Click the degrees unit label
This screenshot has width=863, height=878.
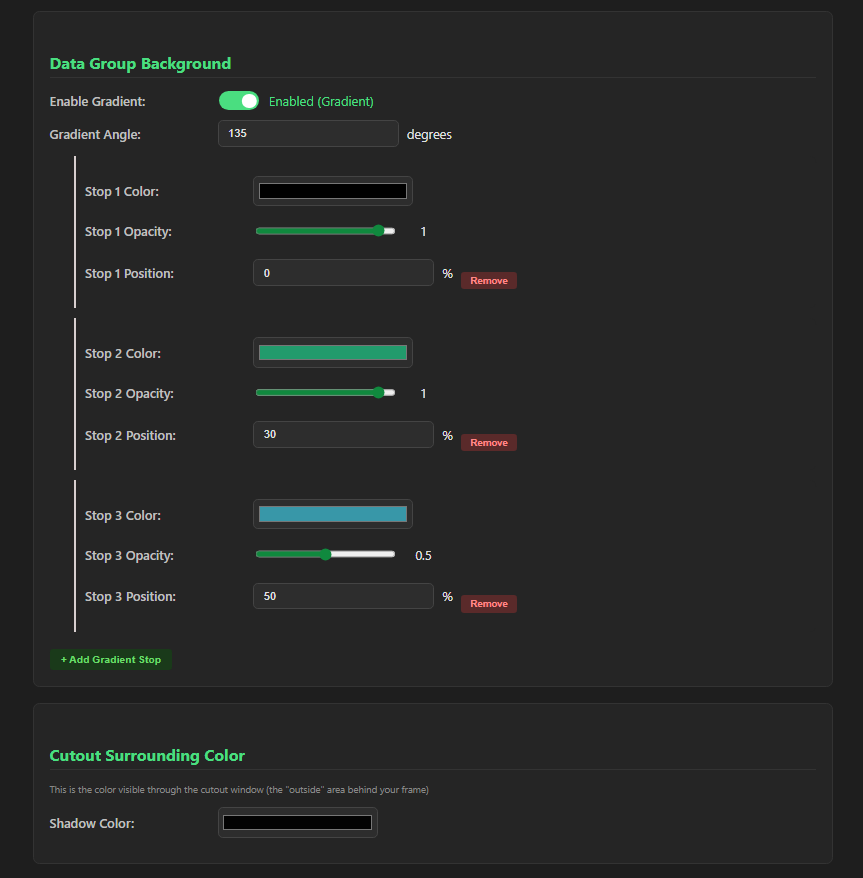pyautogui.click(x=429, y=134)
